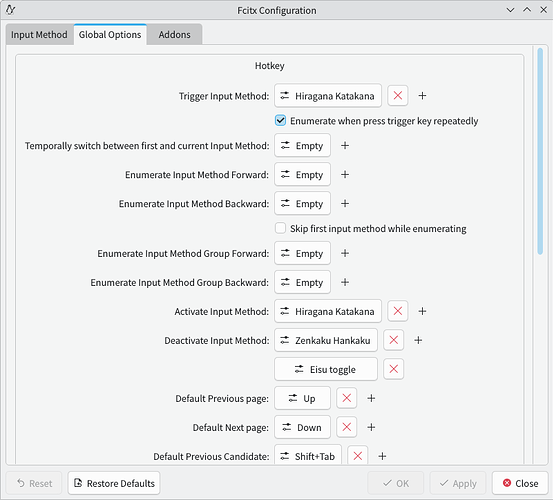Add a Default Previous page hotkey
553x500 pixels.
coord(371,398)
